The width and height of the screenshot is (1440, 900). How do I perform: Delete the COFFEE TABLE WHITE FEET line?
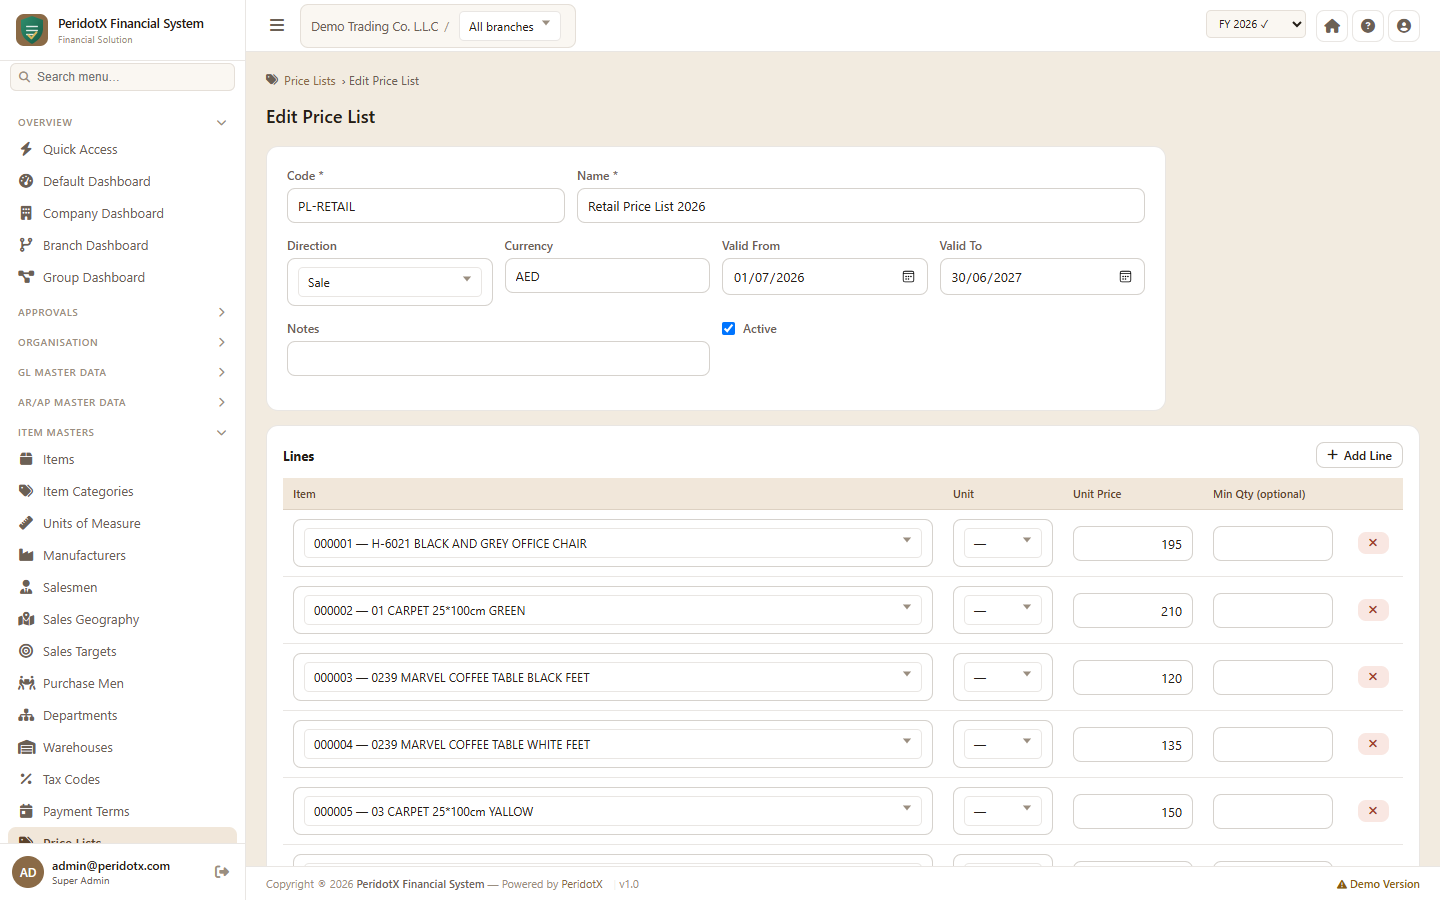click(1373, 744)
